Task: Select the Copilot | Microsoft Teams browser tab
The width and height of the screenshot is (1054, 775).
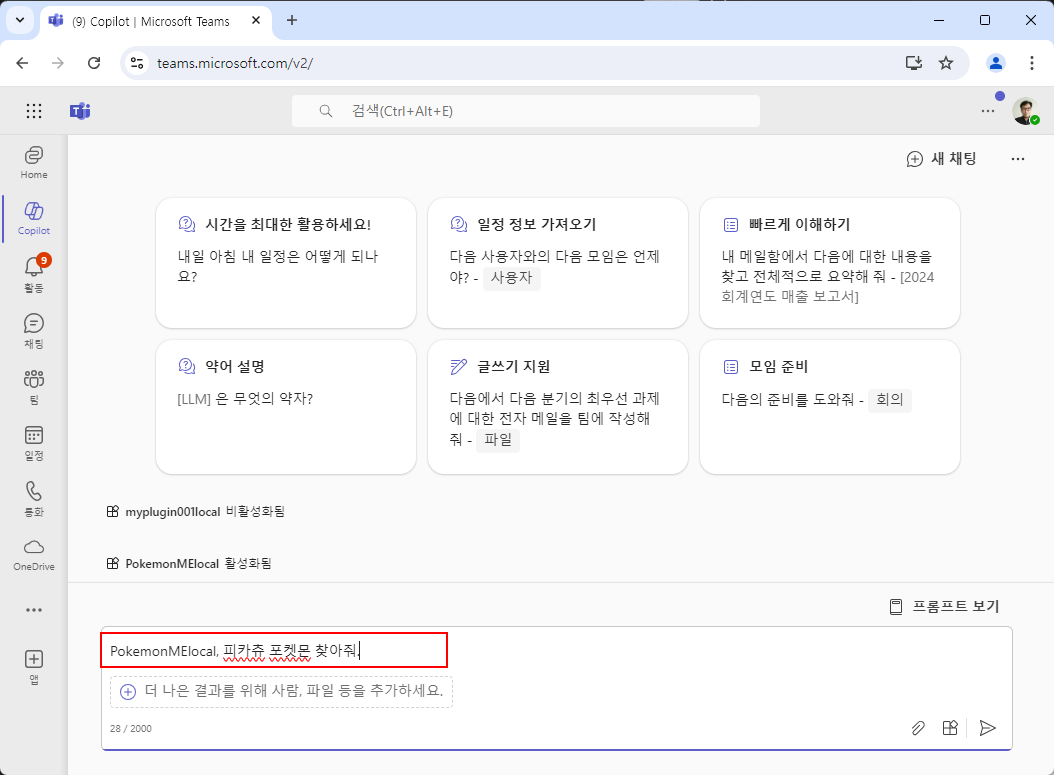Action: point(156,21)
